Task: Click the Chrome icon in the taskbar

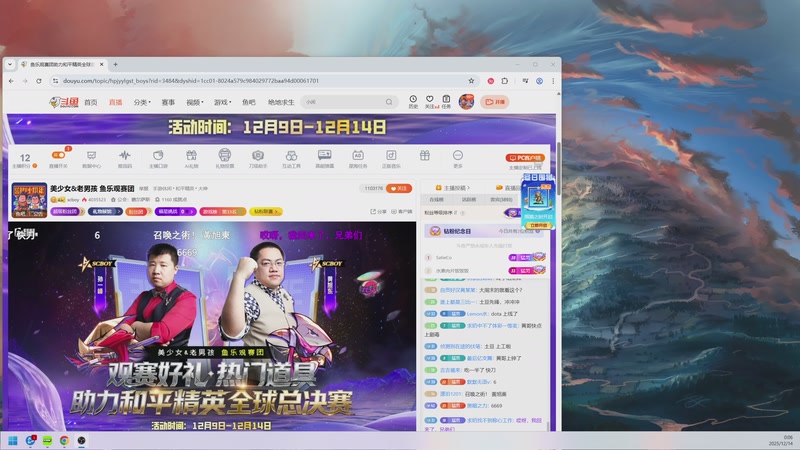Action: coord(64,440)
